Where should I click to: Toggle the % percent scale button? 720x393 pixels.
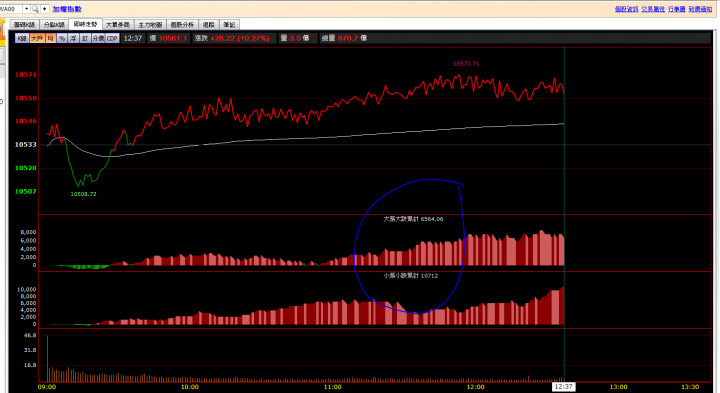tap(62, 39)
